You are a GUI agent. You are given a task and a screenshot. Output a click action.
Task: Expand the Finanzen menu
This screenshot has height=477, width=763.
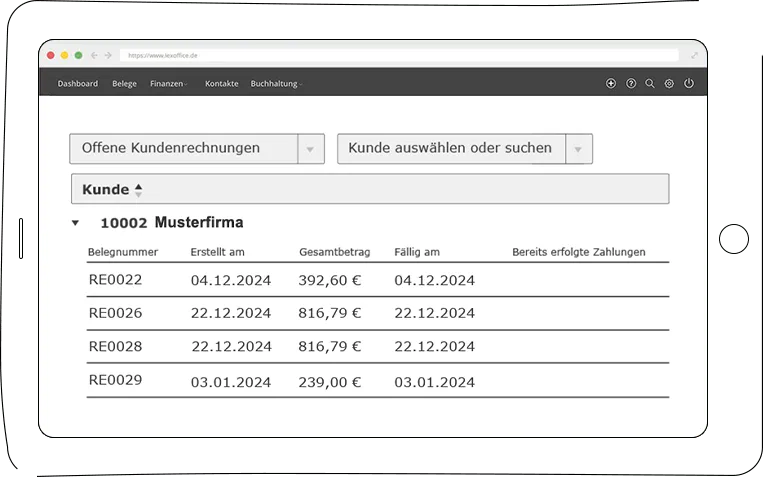tap(168, 84)
